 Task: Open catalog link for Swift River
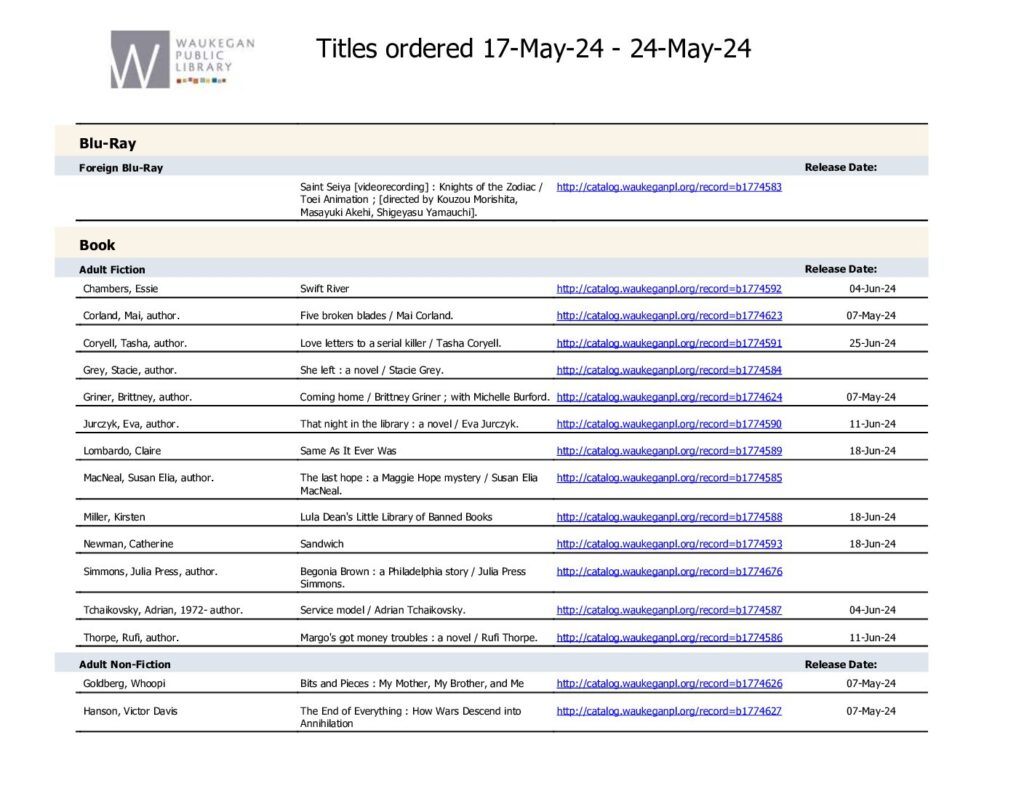pos(669,289)
